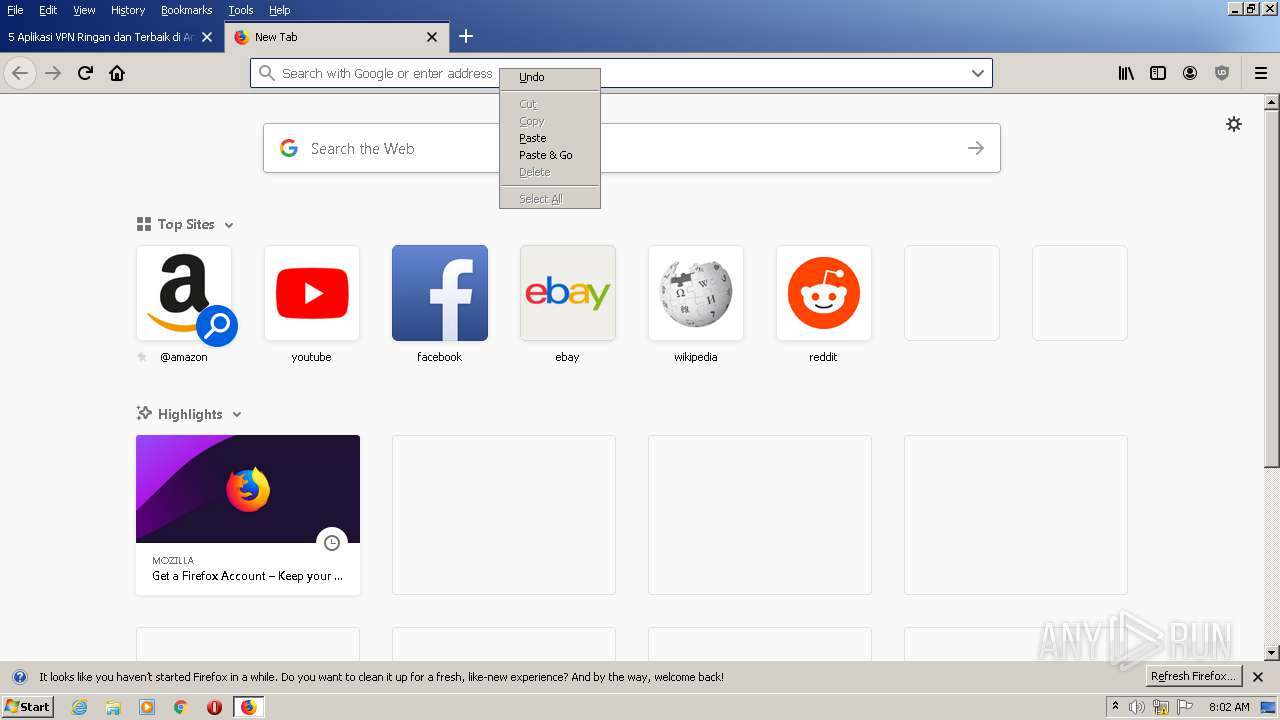1280x720 pixels.
Task: Open the View menu
Action: pos(84,10)
